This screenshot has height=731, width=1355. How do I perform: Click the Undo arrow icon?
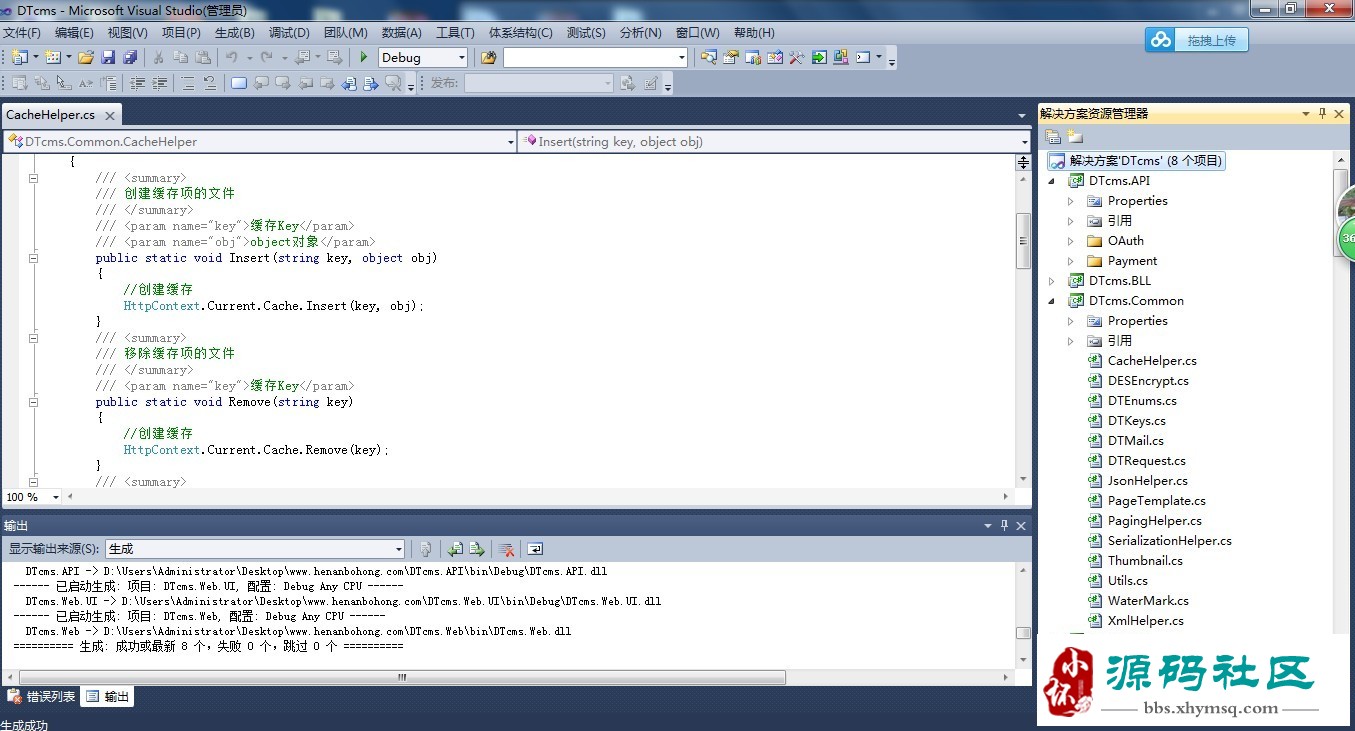(x=232, y=57)
